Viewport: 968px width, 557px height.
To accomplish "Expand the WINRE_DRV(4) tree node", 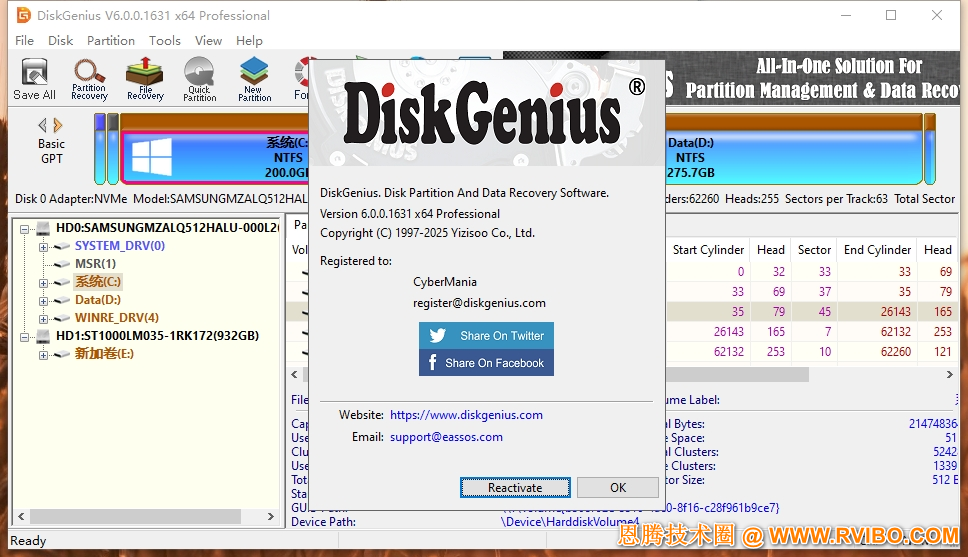I will click(43, 319).
